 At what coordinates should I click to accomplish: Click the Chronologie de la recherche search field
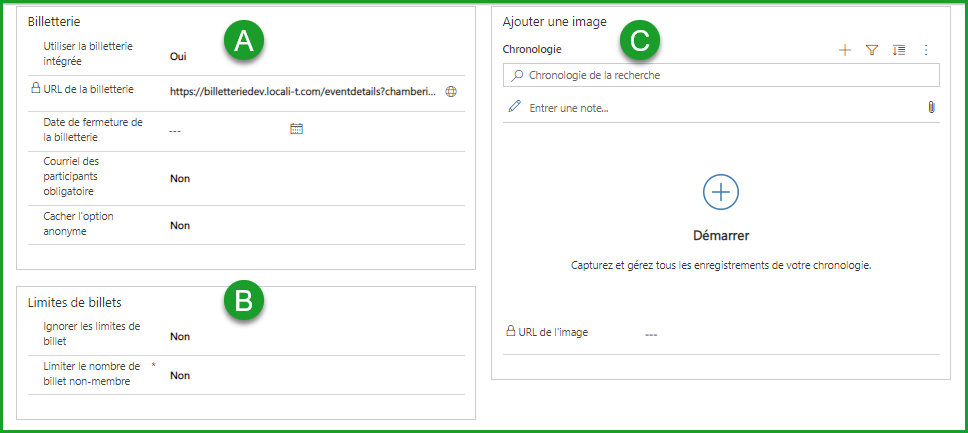pyautogui.click(x=725, y=75)
